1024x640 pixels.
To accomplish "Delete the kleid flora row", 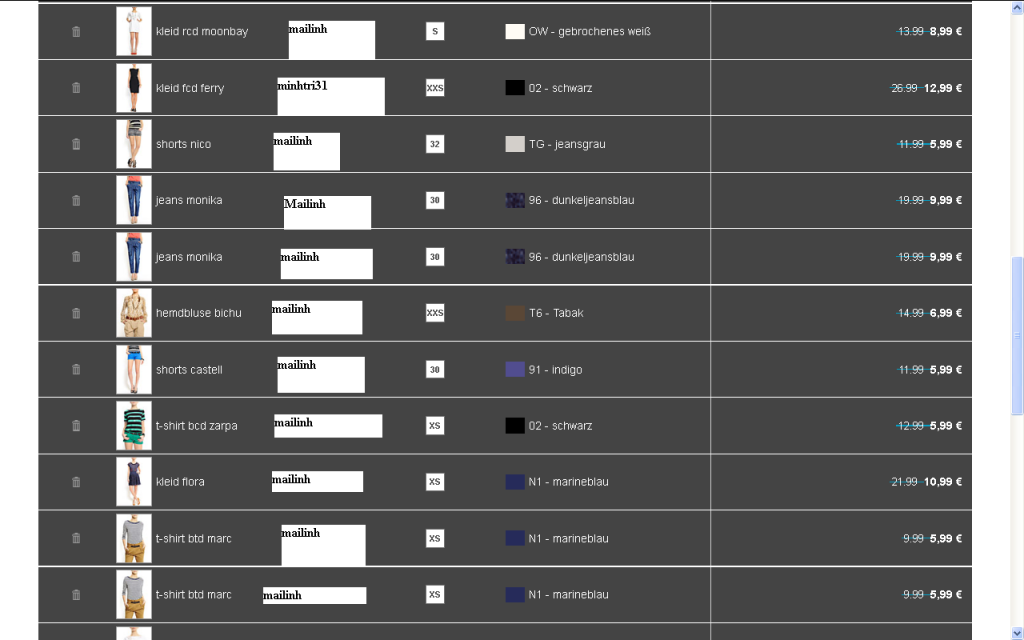I will click(x=76, y=482).
